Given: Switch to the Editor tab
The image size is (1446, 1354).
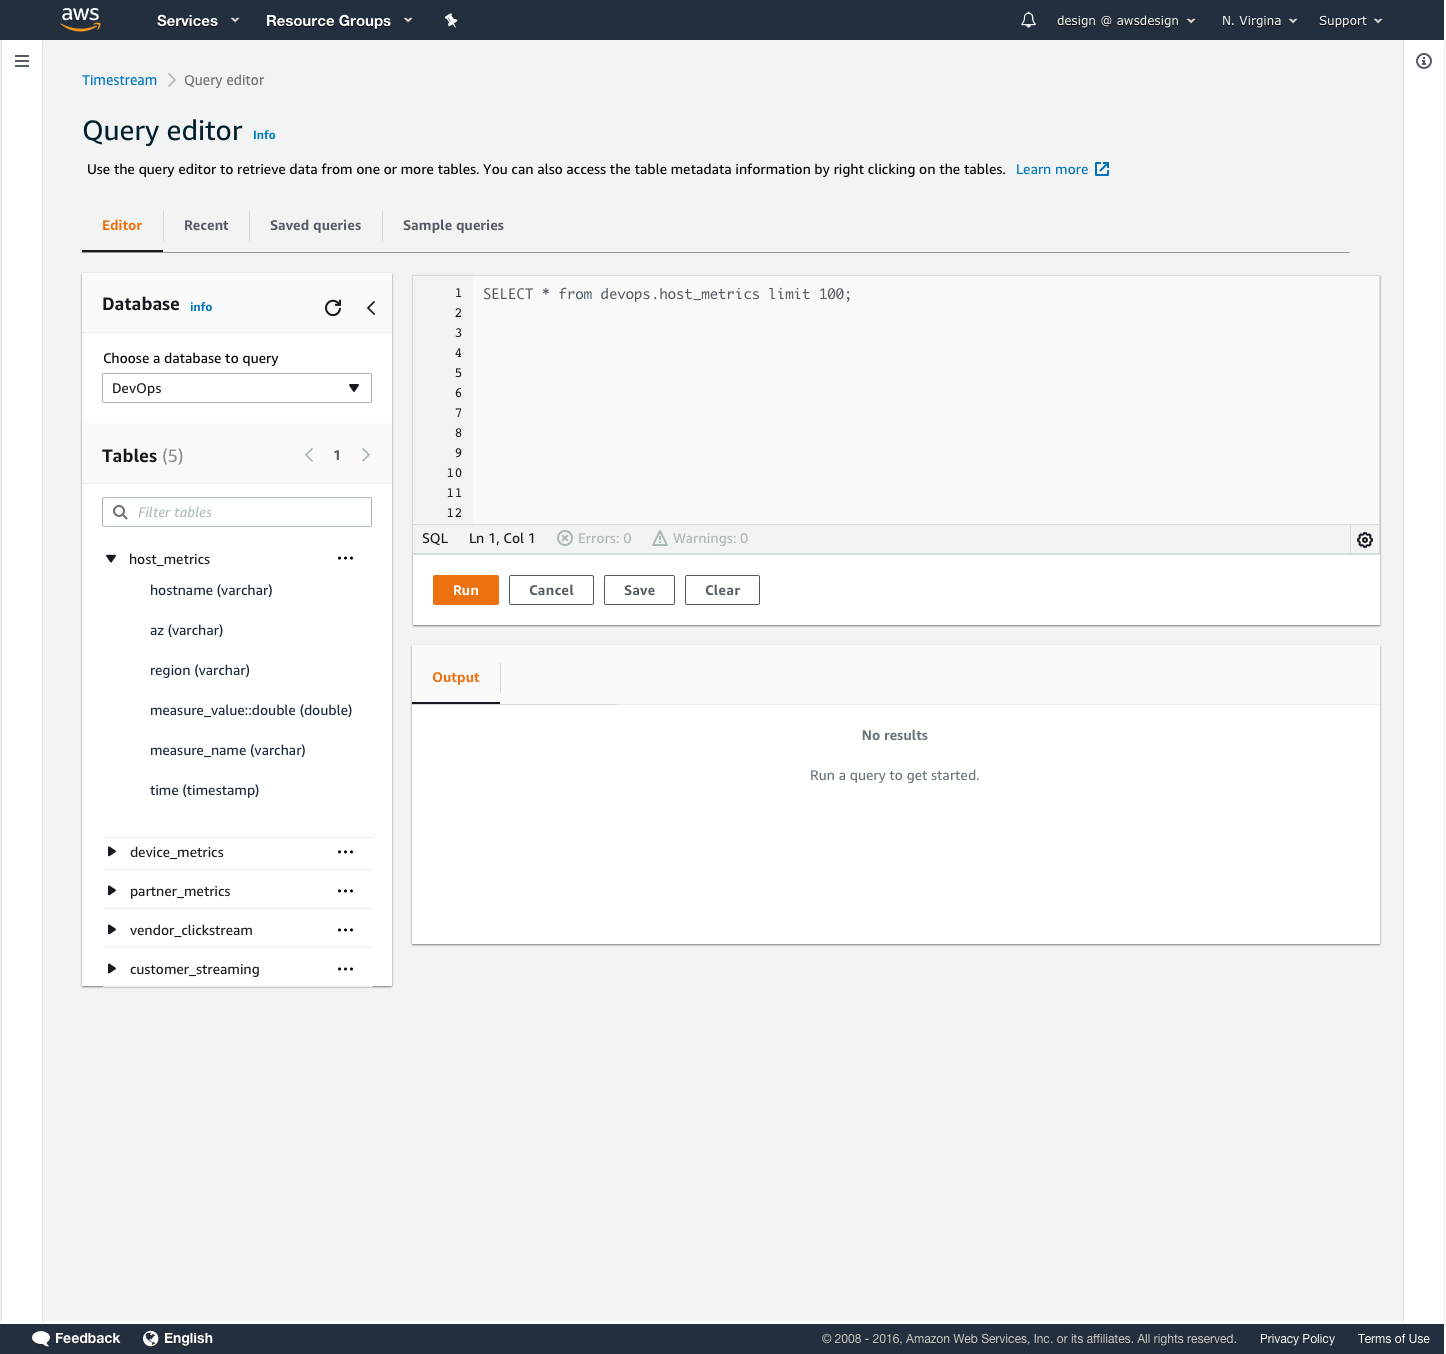Looking at the screenshot, I should click(122, 225).
